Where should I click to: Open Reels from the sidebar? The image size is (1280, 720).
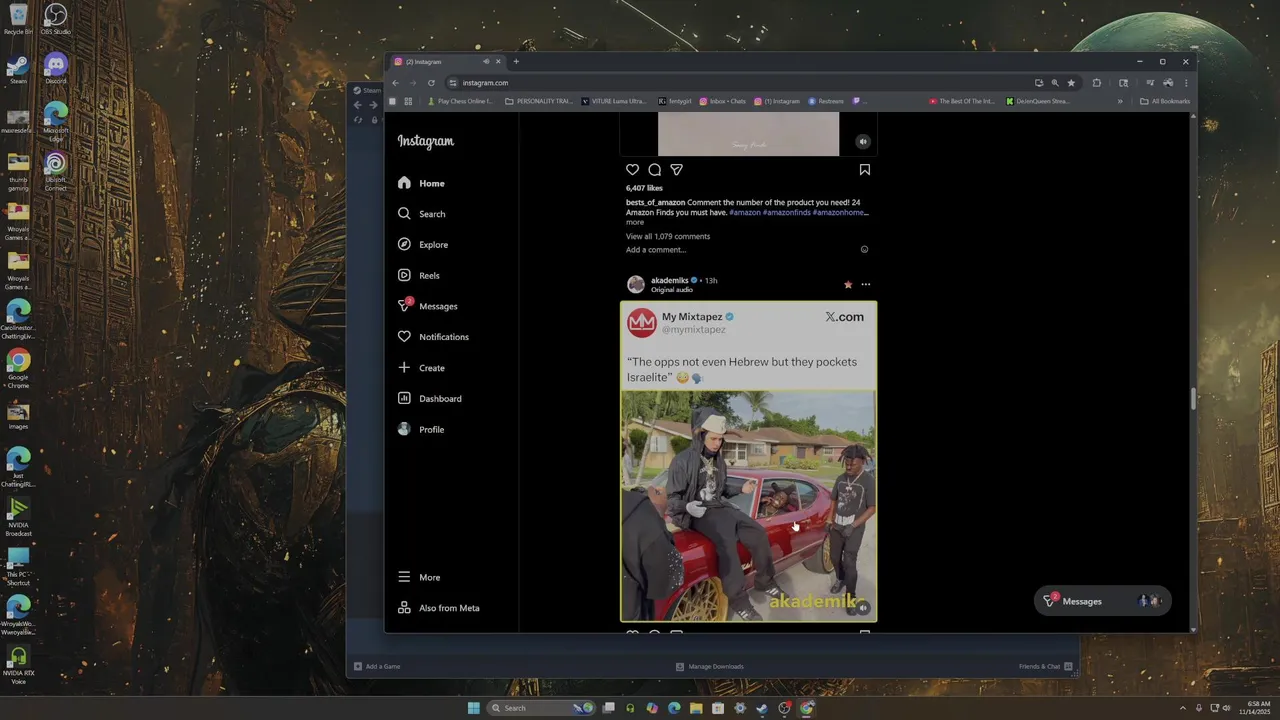point(418,276)
